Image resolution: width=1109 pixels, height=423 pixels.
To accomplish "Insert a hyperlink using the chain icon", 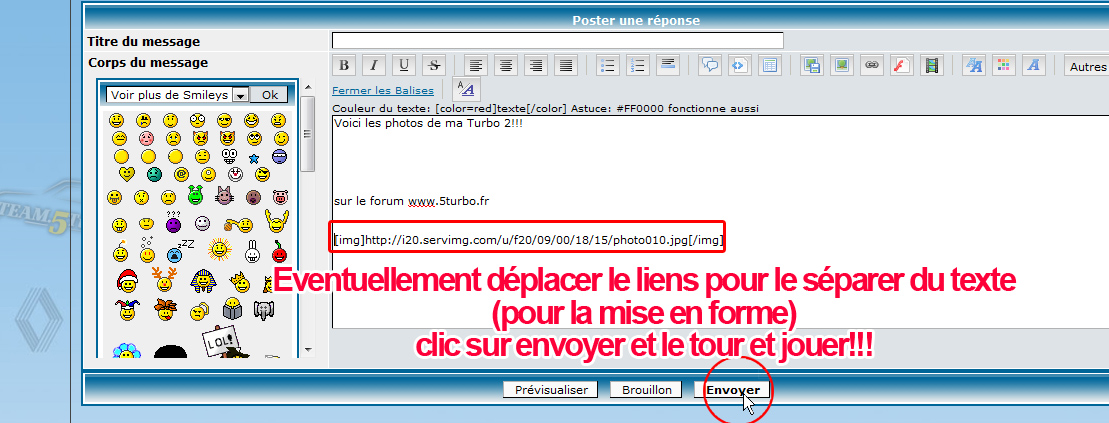I will [x=872, y=66].
